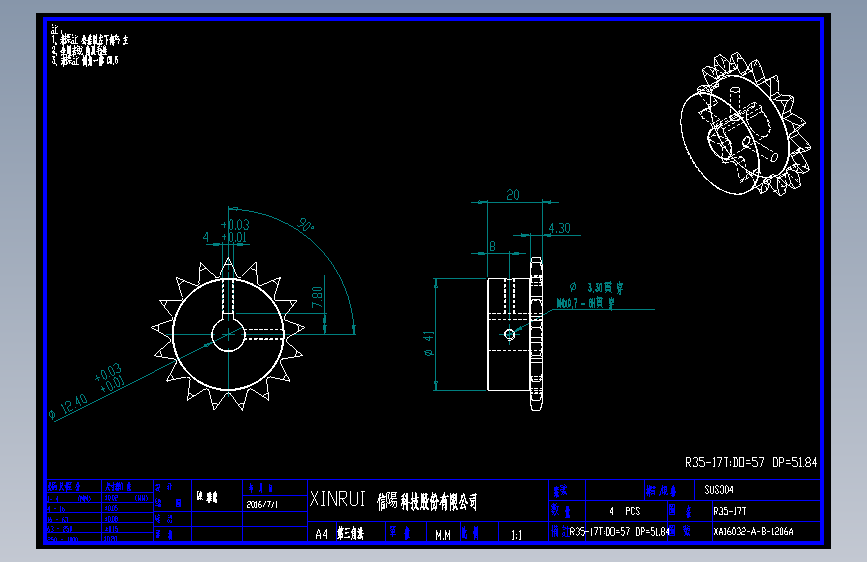
Task: Select the M4x0.7 - 6H thread callout
Action: 586,303
